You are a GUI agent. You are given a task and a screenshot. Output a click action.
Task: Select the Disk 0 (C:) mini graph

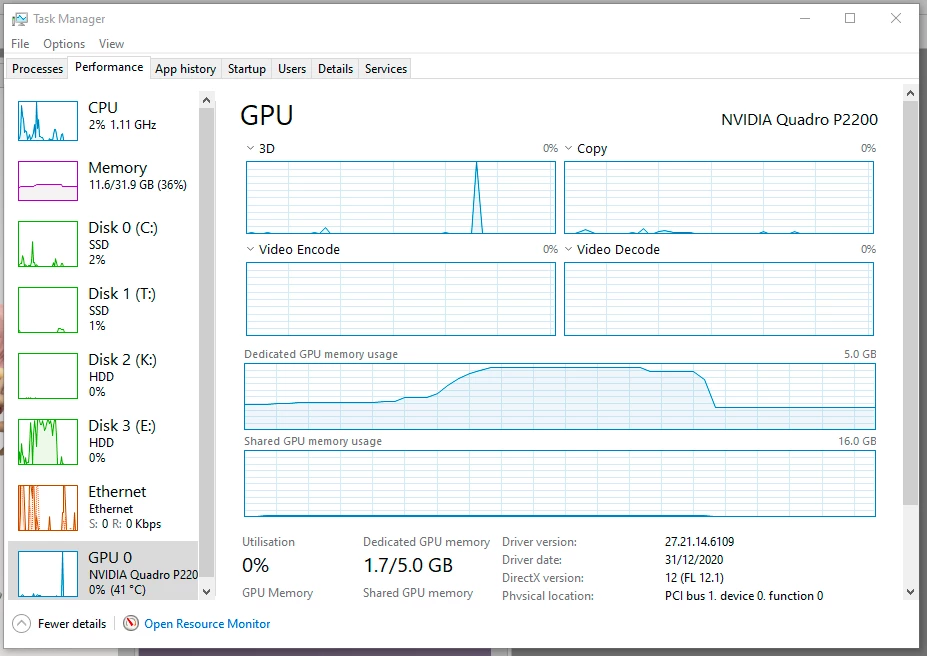pyautogui.click(x=48, y=244)
